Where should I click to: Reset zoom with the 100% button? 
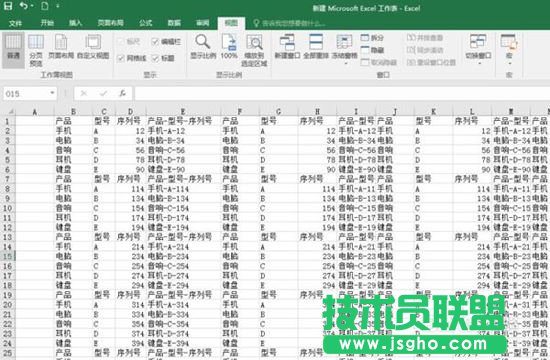pos(229,47)
